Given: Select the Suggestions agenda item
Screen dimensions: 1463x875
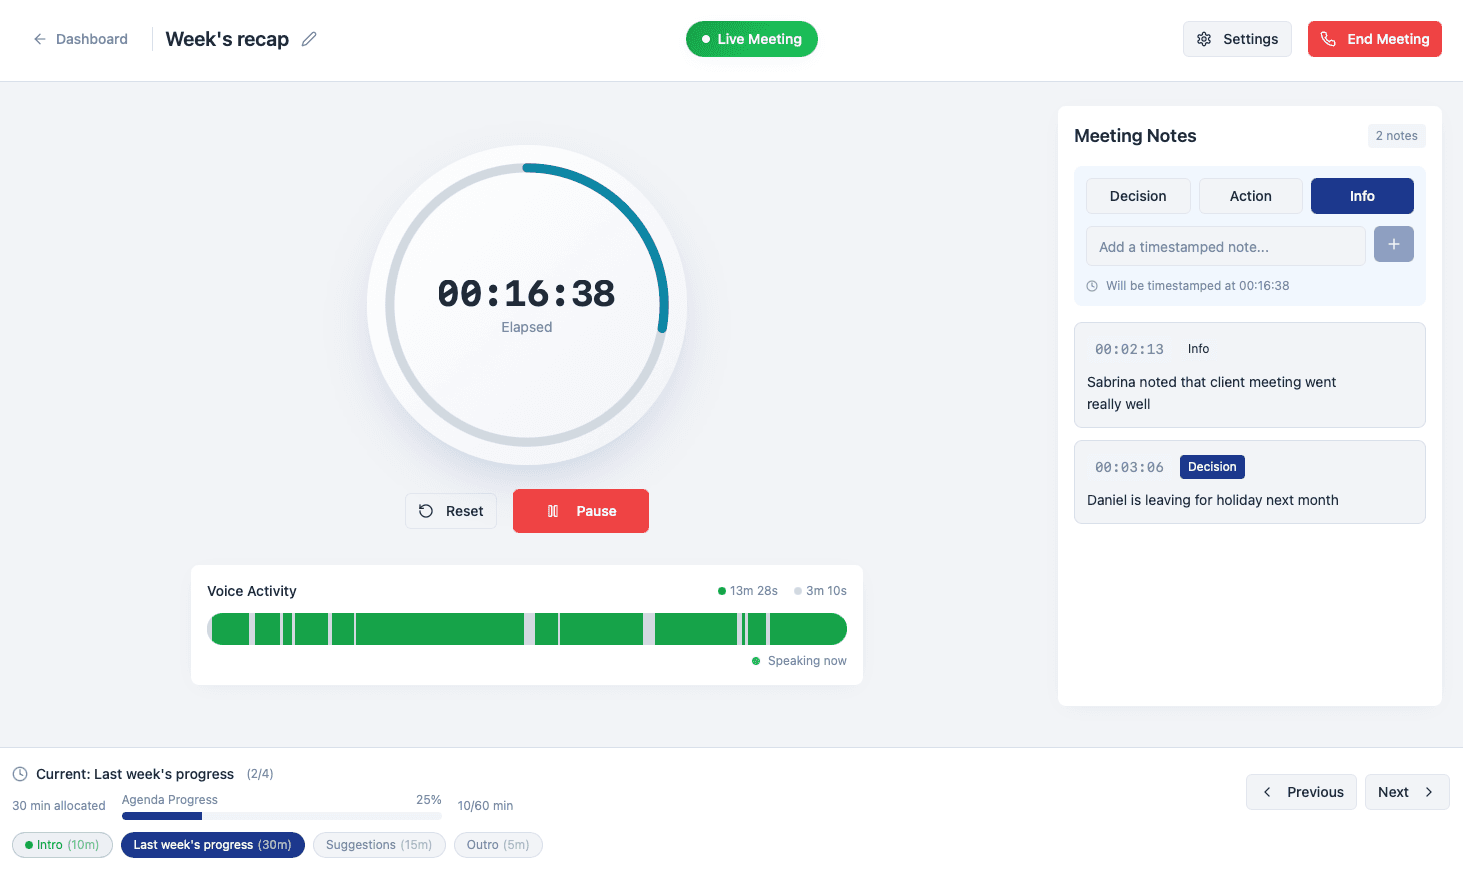Looking at the screenshot, I should [x=379, y=844].
